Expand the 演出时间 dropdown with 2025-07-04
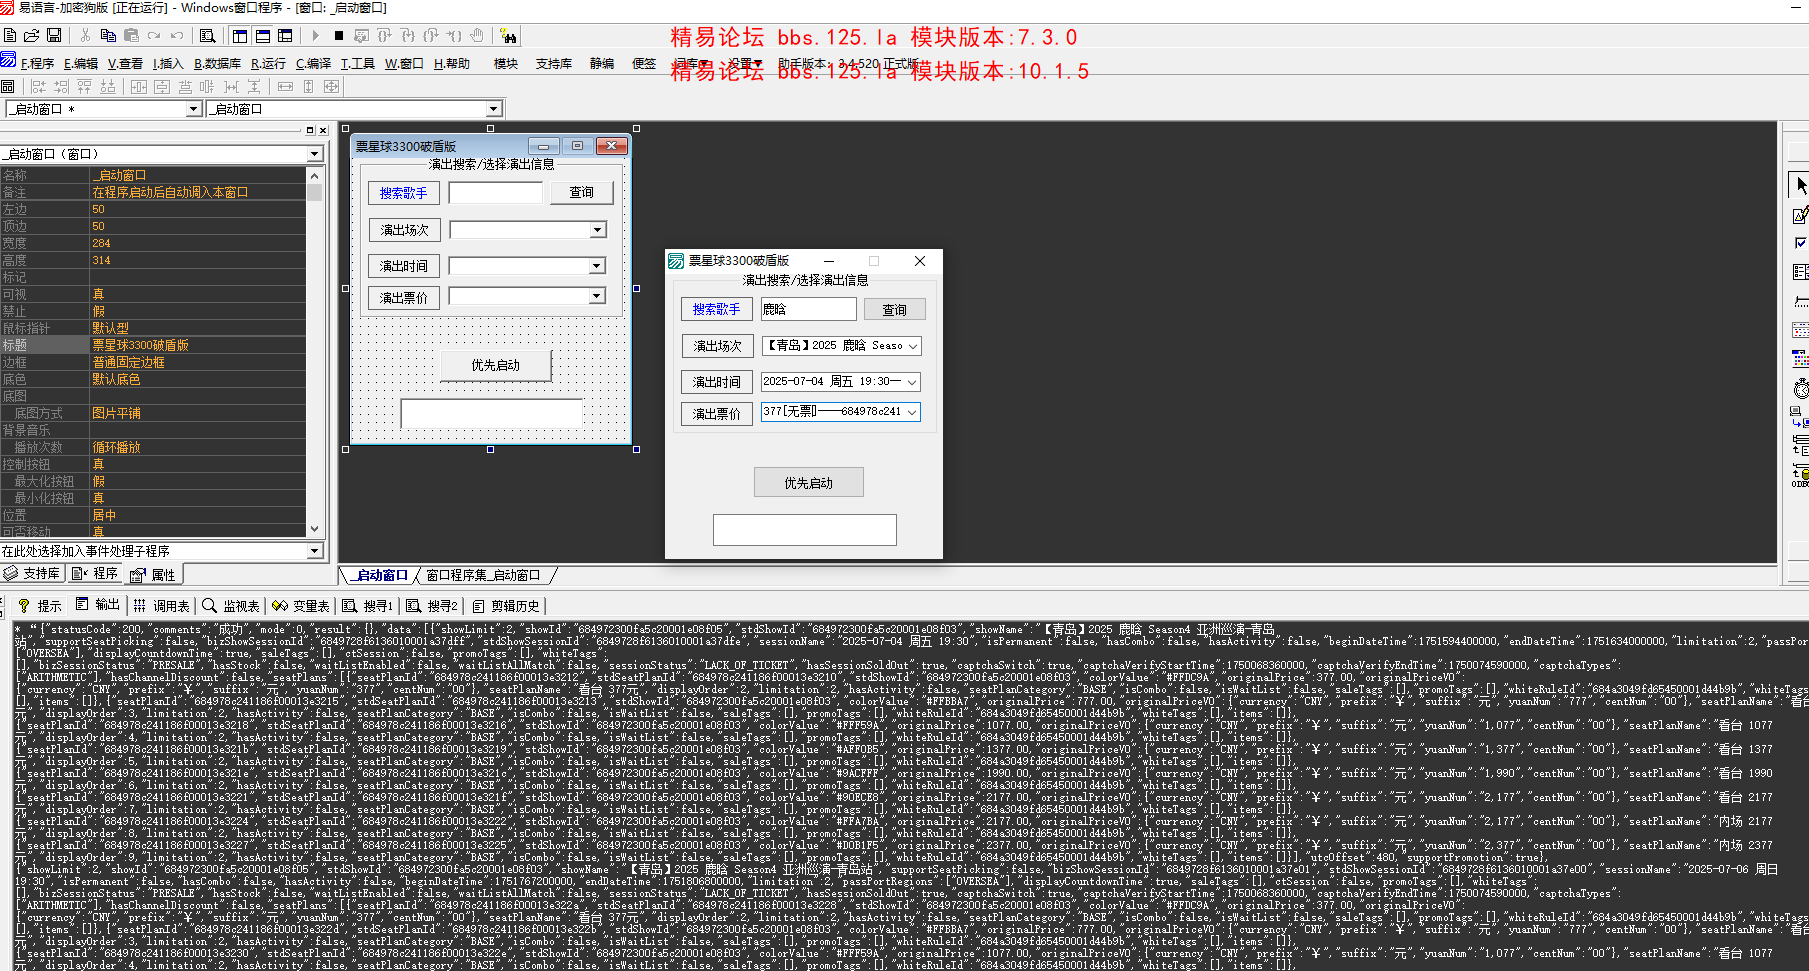This screenshot has width=1809, height=971. click(913, 381)
